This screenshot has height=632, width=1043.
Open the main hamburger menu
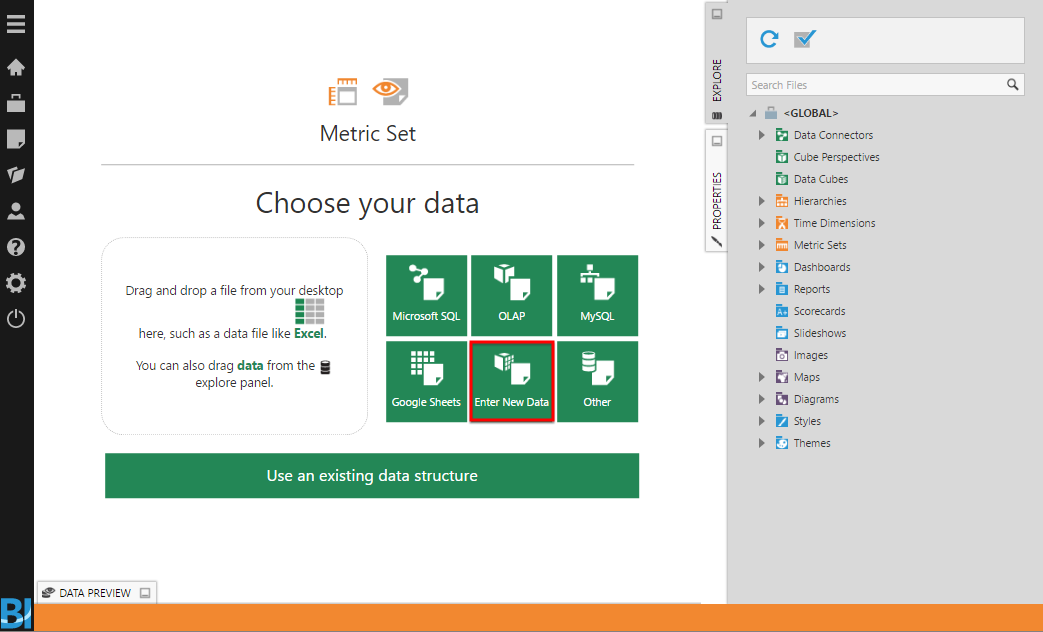click(x=15, y=23)
